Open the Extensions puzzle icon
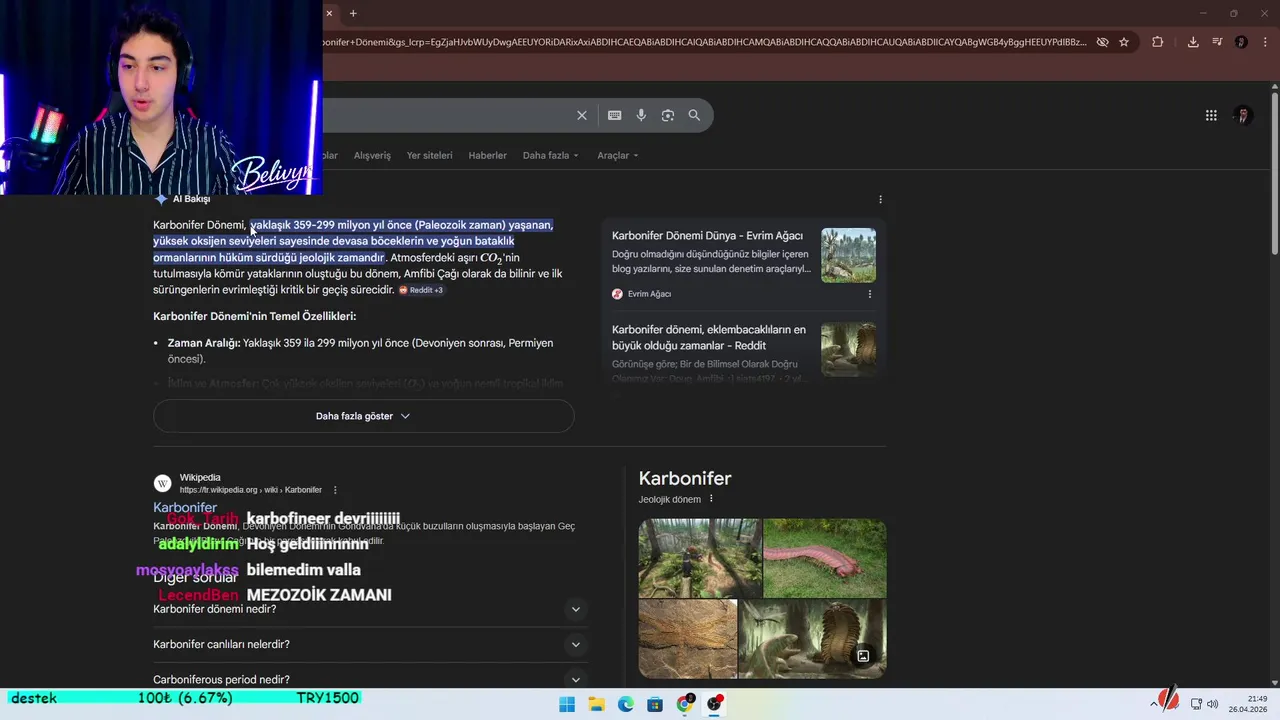Screen dimensions: 1280x720 [1158, 42]
